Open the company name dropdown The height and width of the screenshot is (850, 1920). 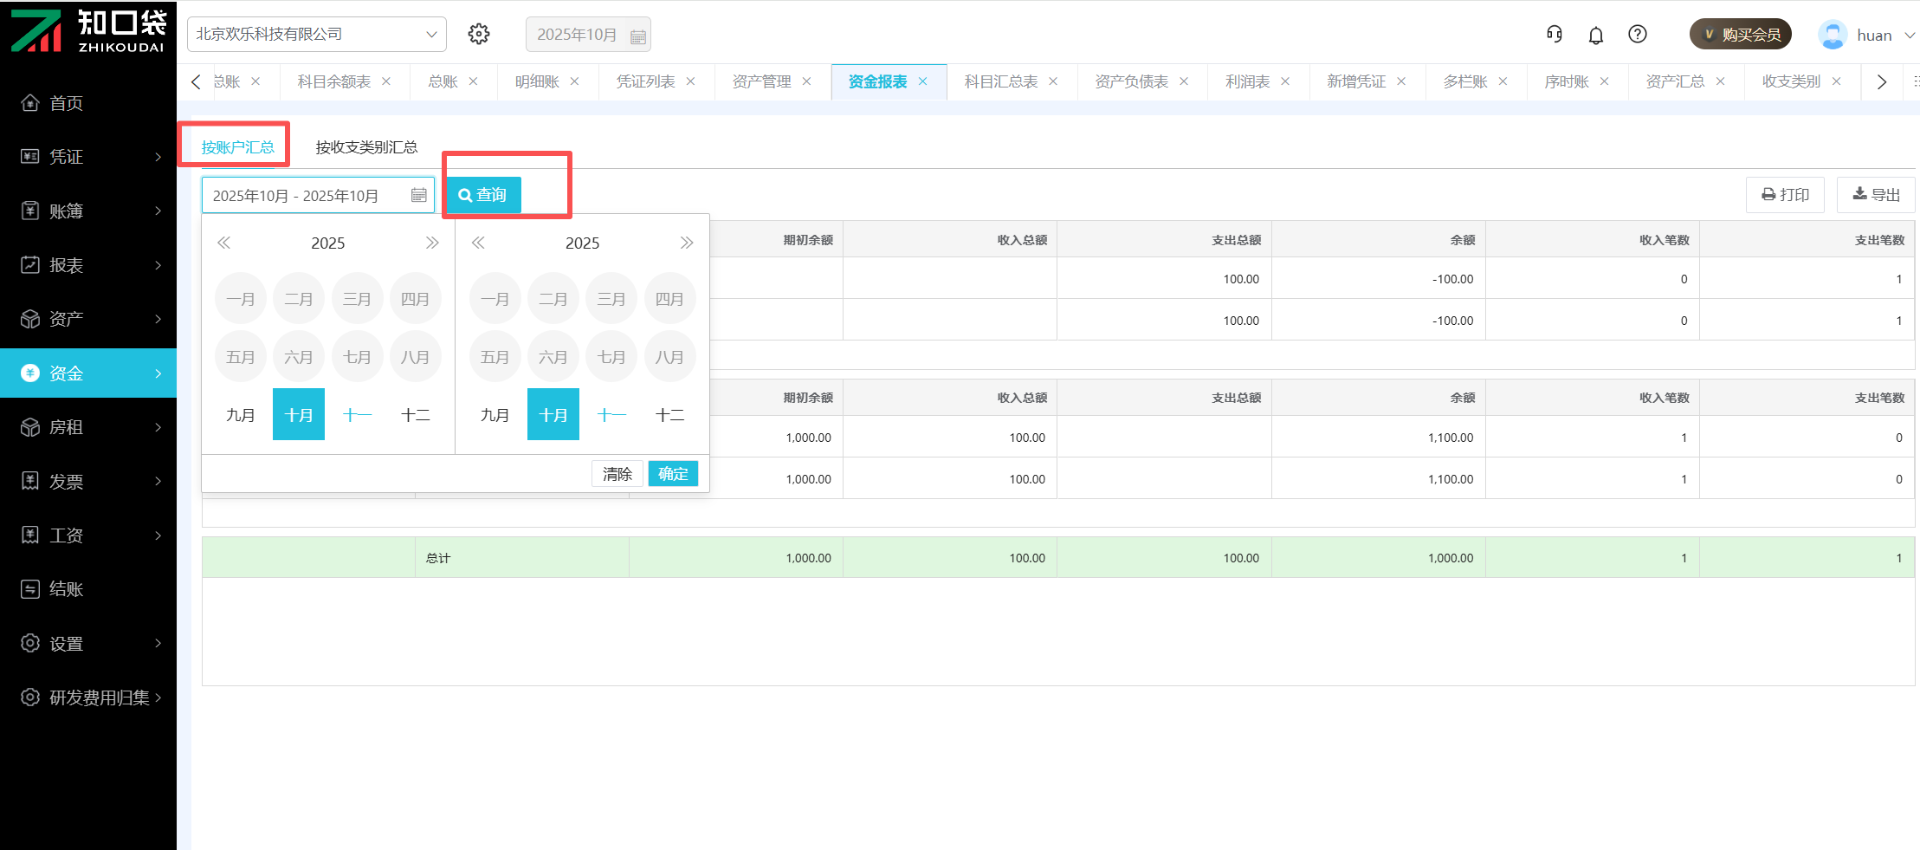(x=316, y=34)
